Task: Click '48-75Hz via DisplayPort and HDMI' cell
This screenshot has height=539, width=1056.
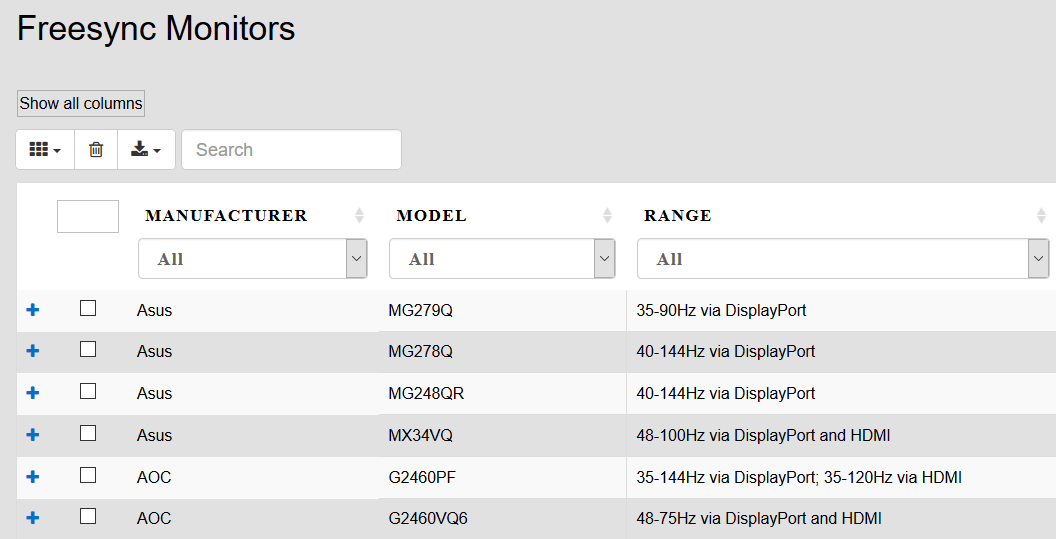Action: pyautogui.click(x=759, y=519)
